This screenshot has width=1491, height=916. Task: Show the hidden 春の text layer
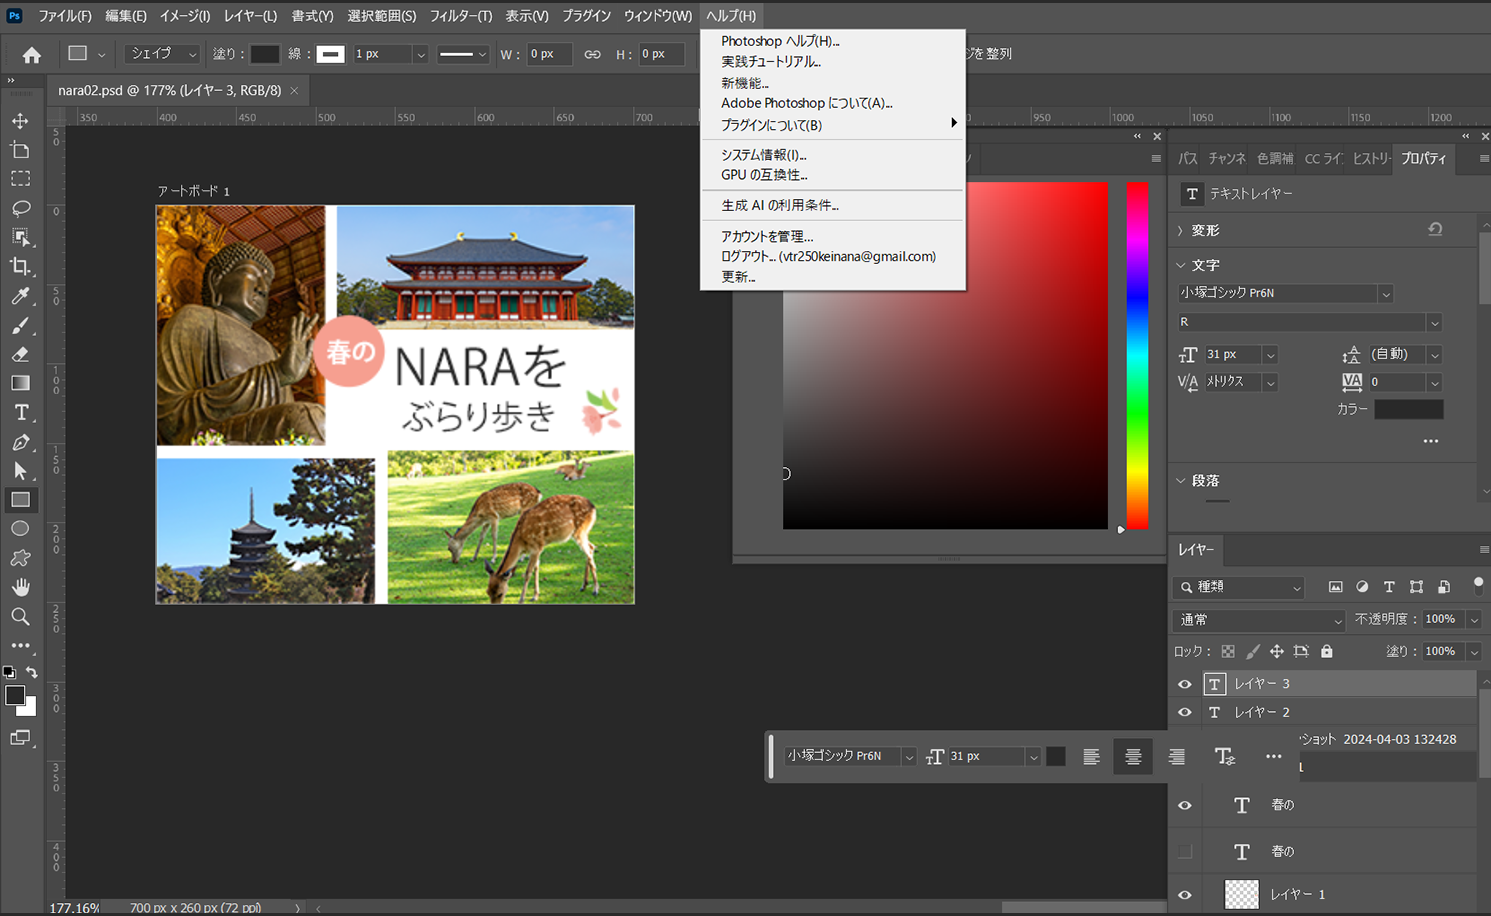click(x=1185, y=852)
